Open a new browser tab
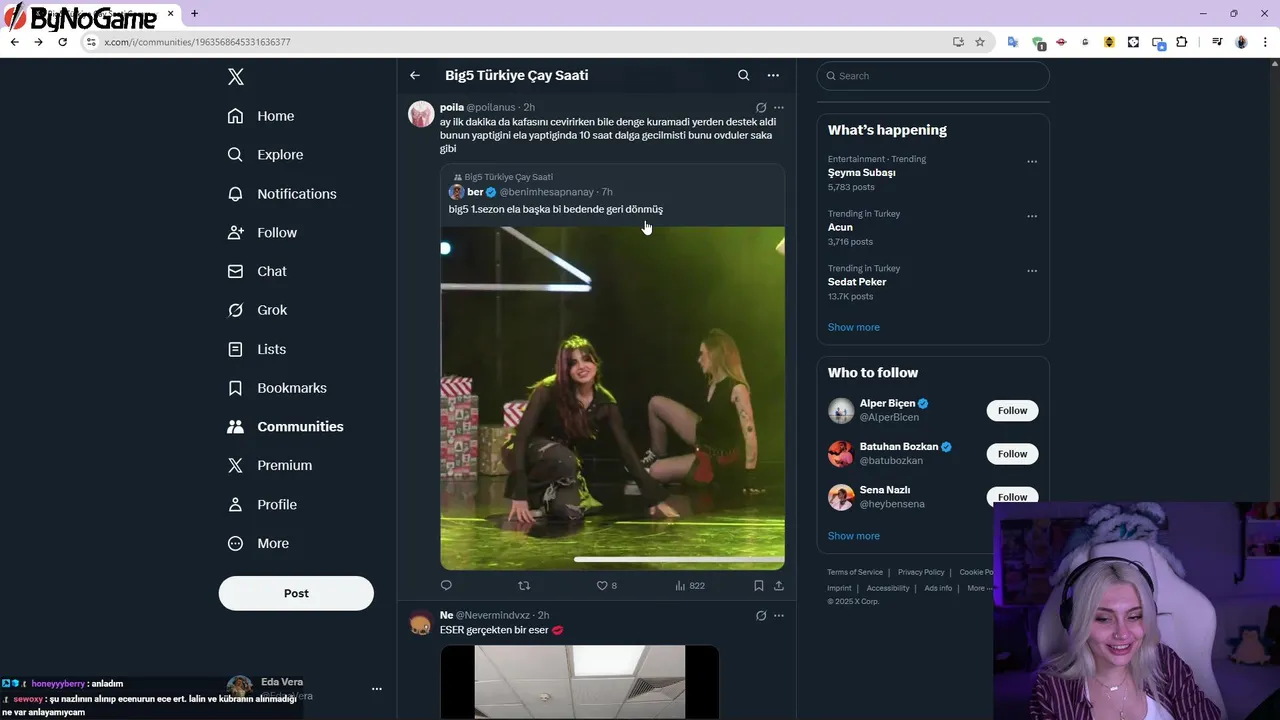 pyautogui.click(x=194, y=14)
